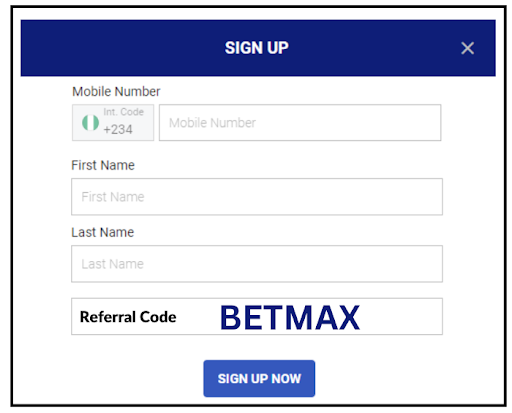
Task: Close the Sign Up dialog with the X
Action: [x=467, y=48]
